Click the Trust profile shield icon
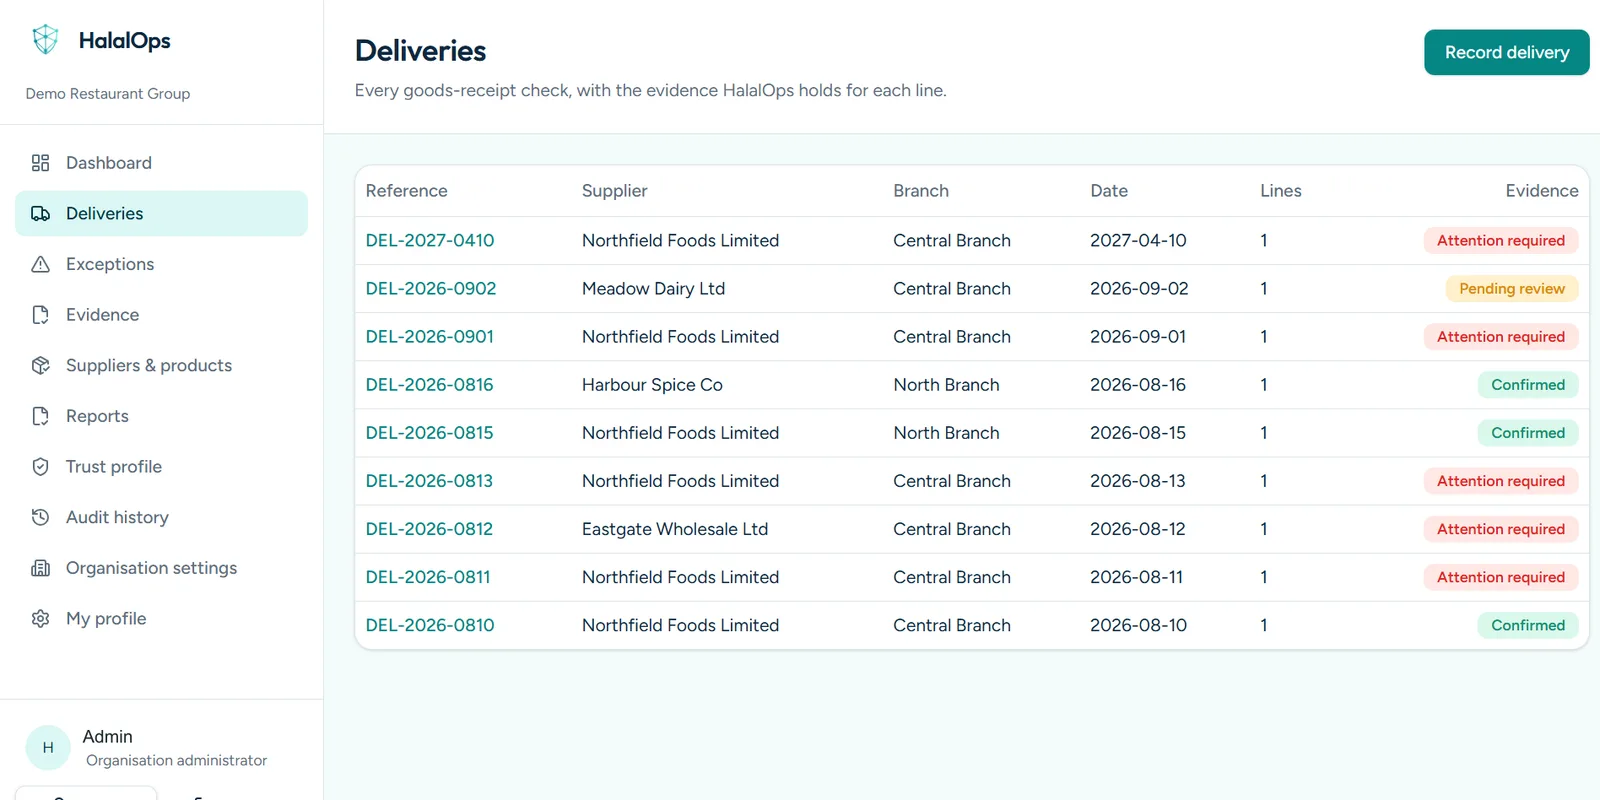The image size is (1600, 800). pos(40,467)
